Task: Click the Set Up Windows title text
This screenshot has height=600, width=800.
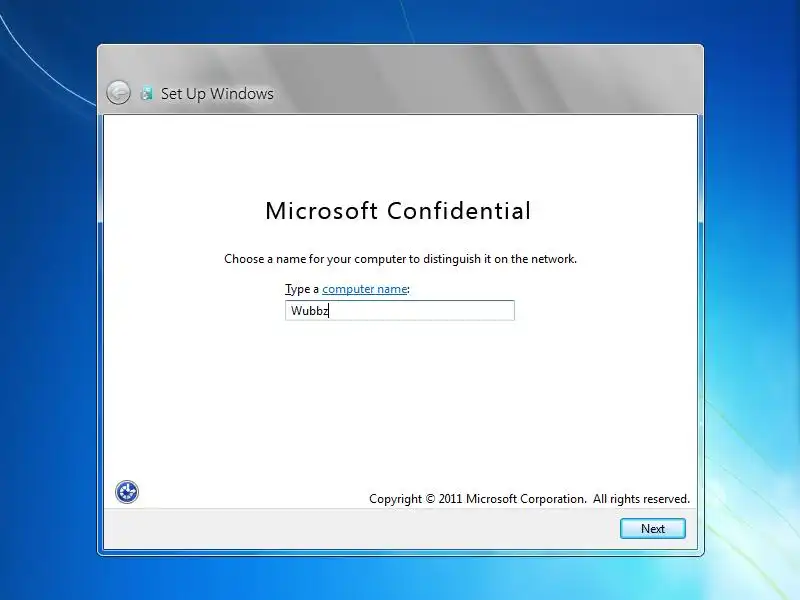Action: tap(217, 93)
